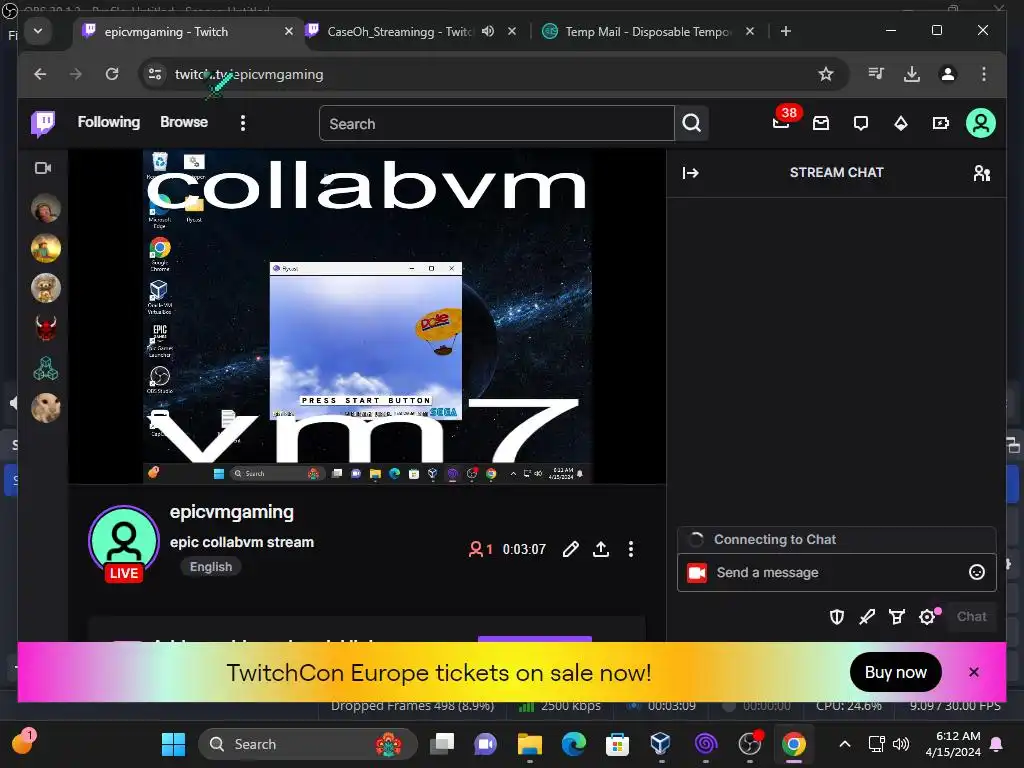
Task: Open notifications inbox with 38 badge
Action: pos(782,121)
